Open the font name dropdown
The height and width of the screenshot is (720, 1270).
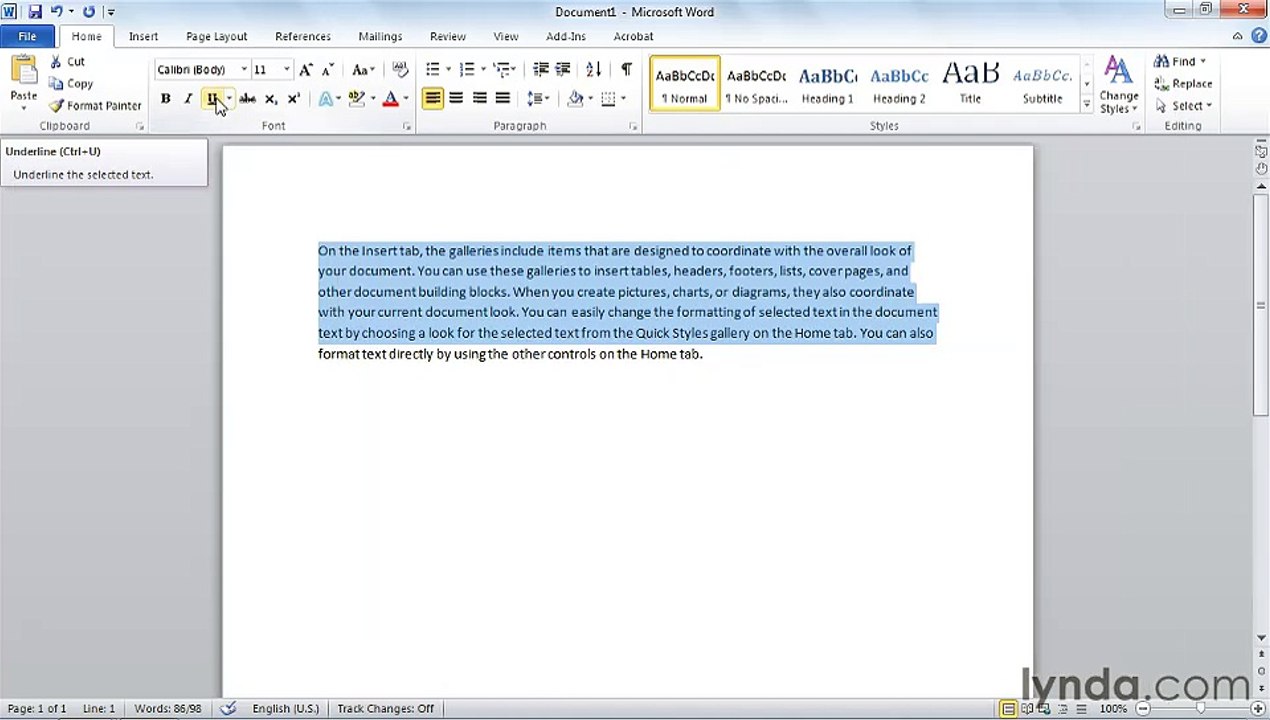(x=244, y=70)
